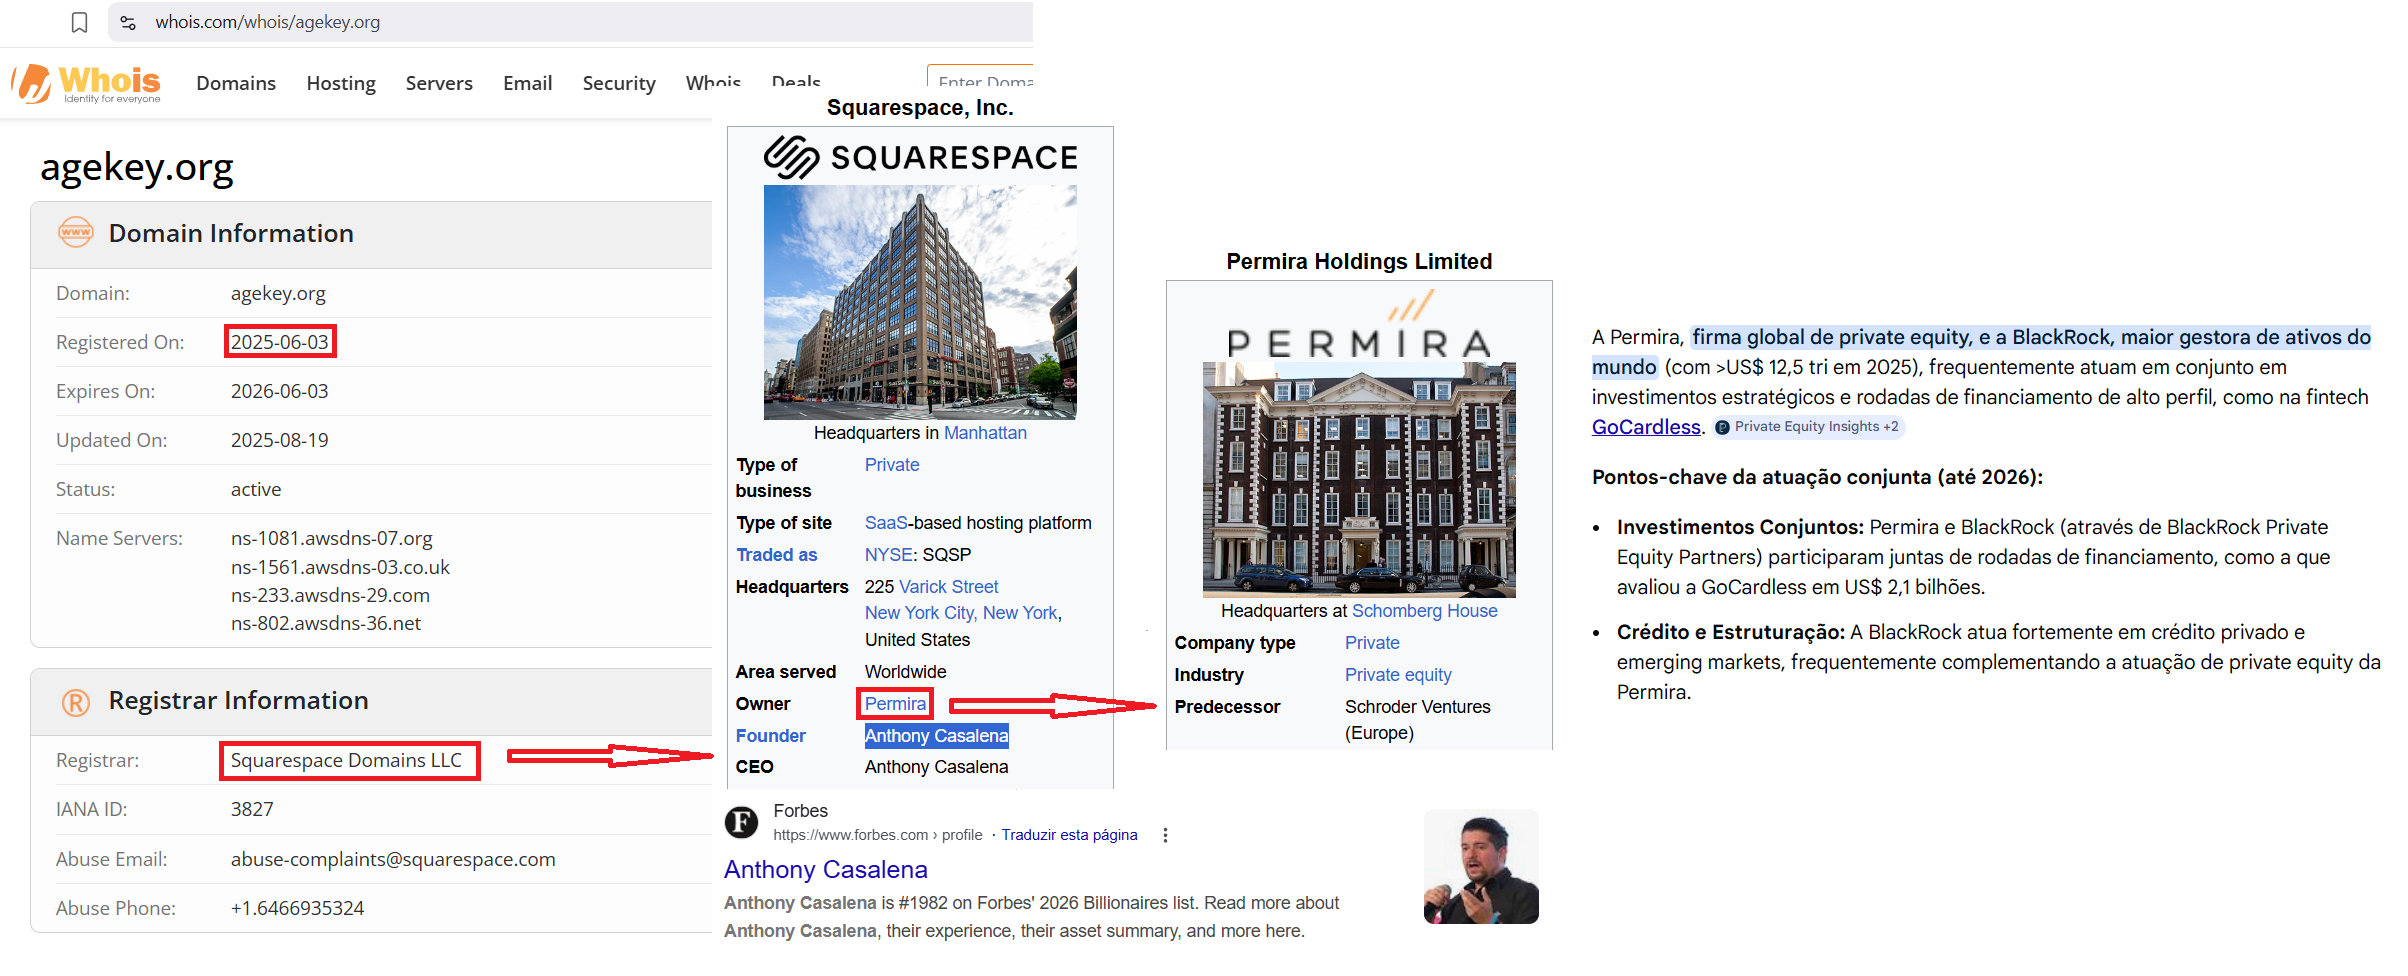2408x976 pixels.
Task: Click the Traded as link
Action: tap(777, 555)
